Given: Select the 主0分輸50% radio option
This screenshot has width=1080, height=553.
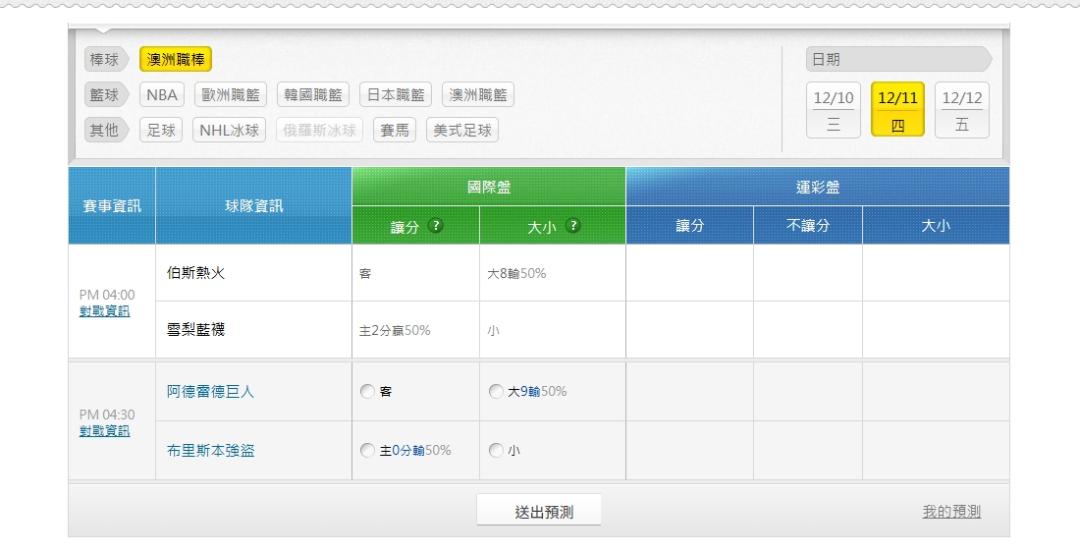Looking at the screenshot, I should click(x=367, y=450).
